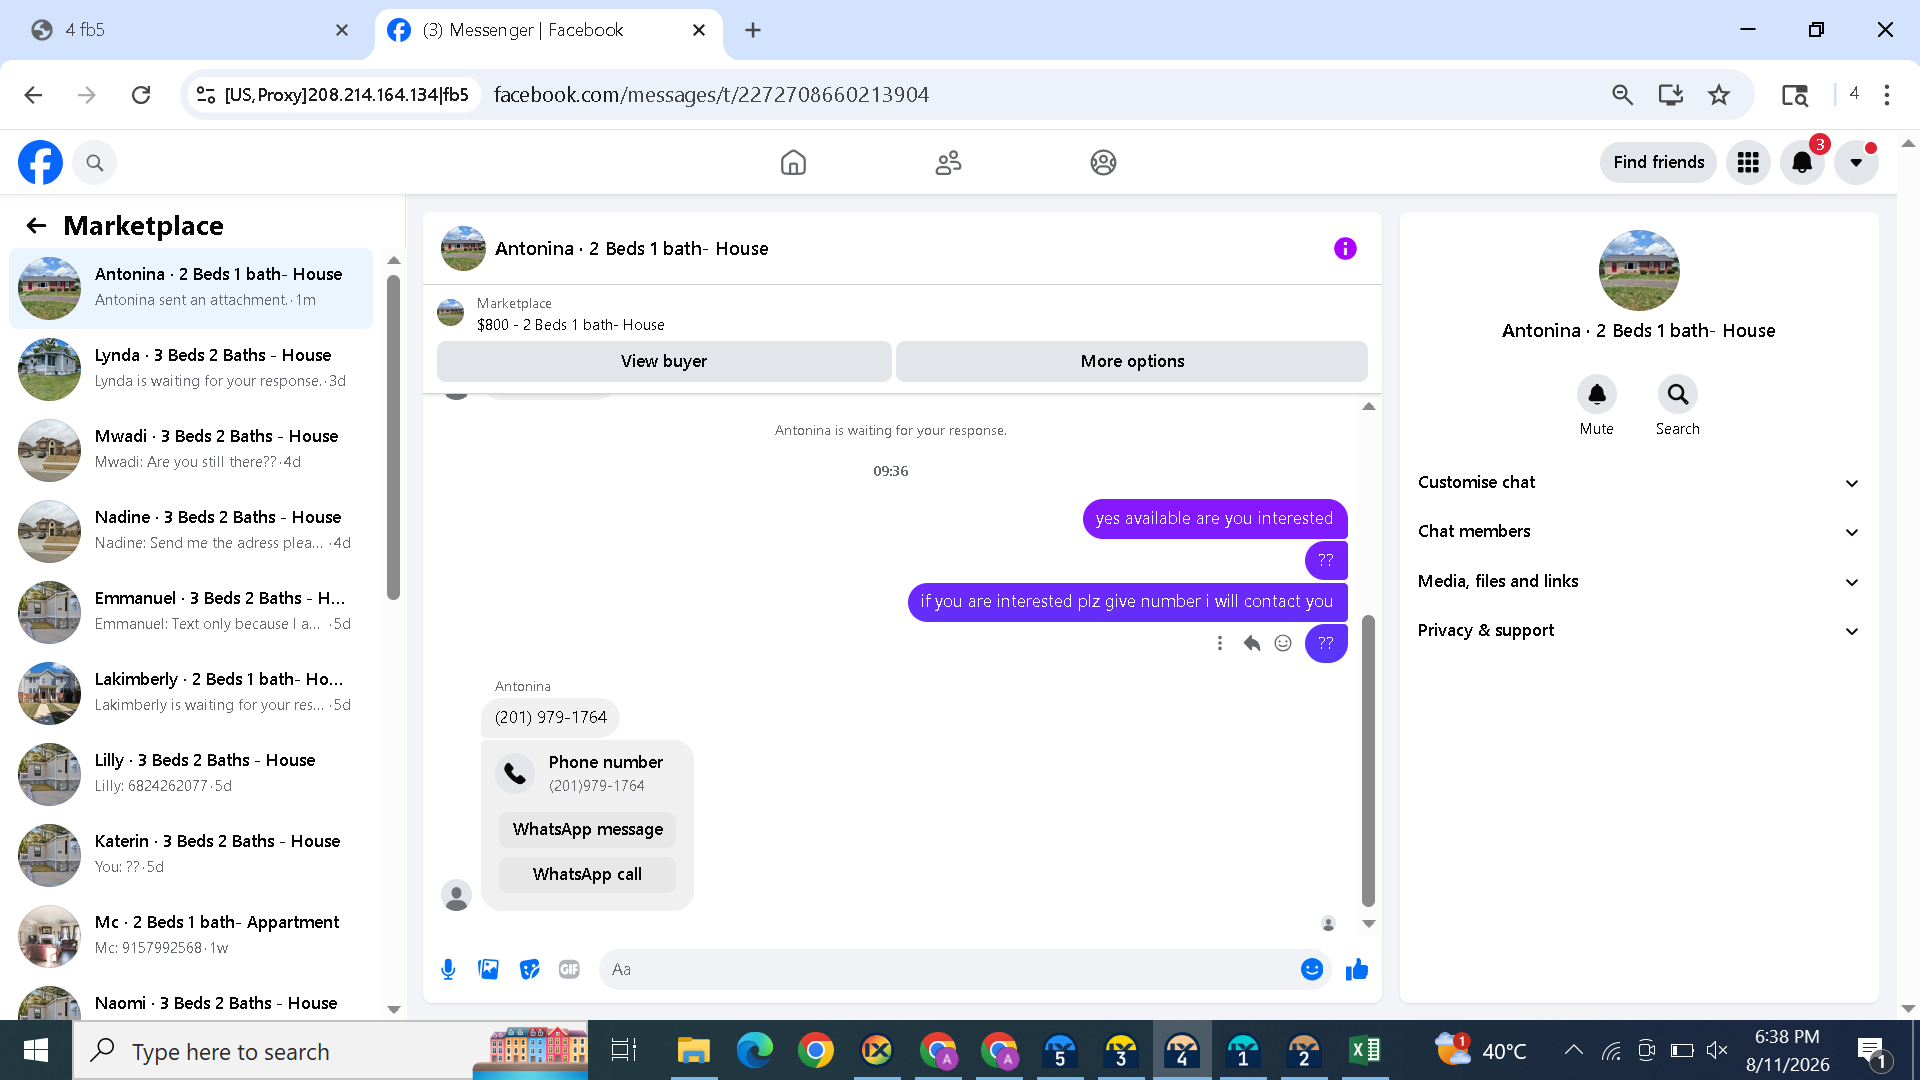Choose a GIF icon
Image resolution: width=1920 pixels, height=1080 pixels.
(569, 969)
